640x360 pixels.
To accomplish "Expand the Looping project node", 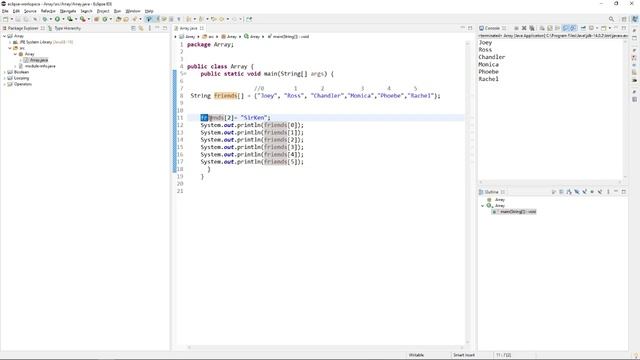I will point(4,78).
